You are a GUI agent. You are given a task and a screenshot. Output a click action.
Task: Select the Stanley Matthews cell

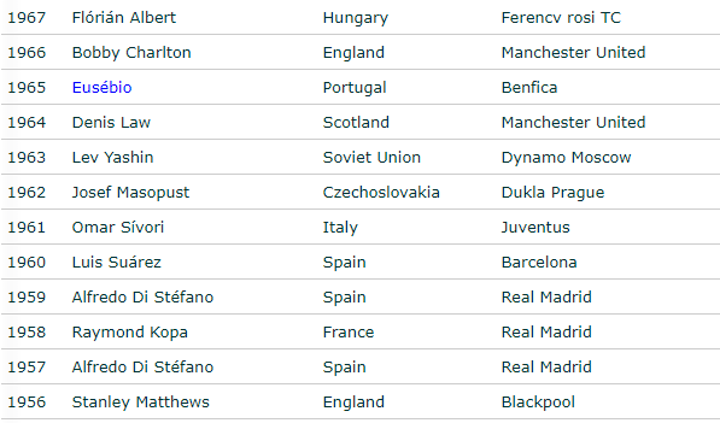[x=141, y=403]
